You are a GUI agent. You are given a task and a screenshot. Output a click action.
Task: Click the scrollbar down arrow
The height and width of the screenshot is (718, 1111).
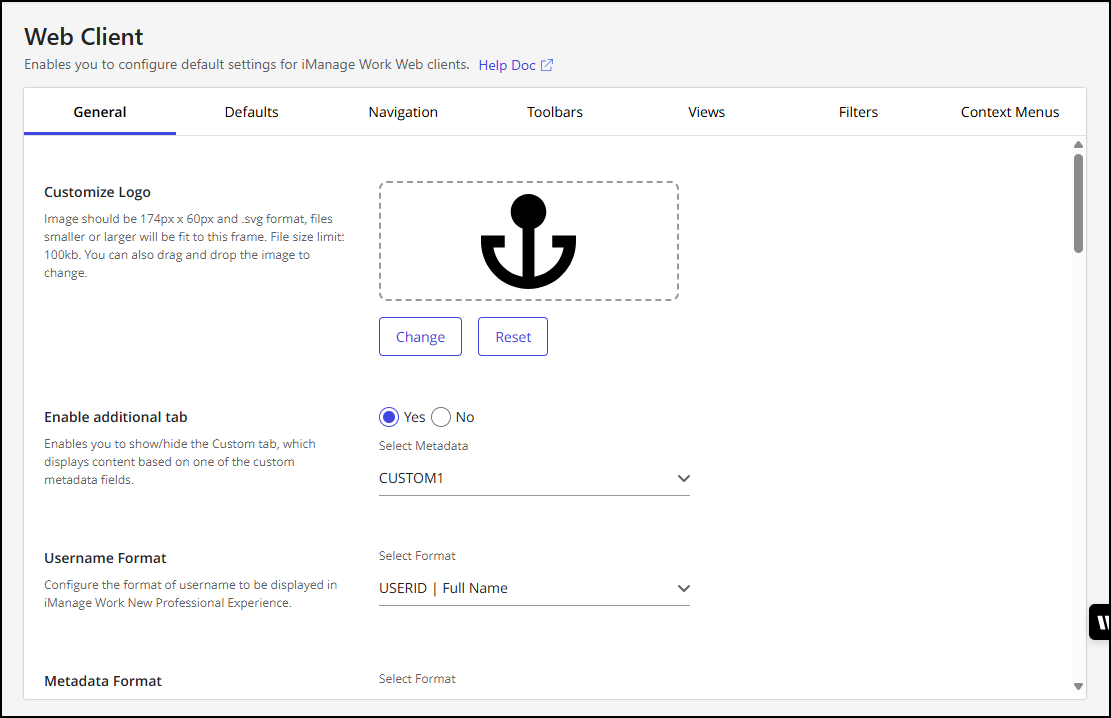click(x=1078, y=686)
